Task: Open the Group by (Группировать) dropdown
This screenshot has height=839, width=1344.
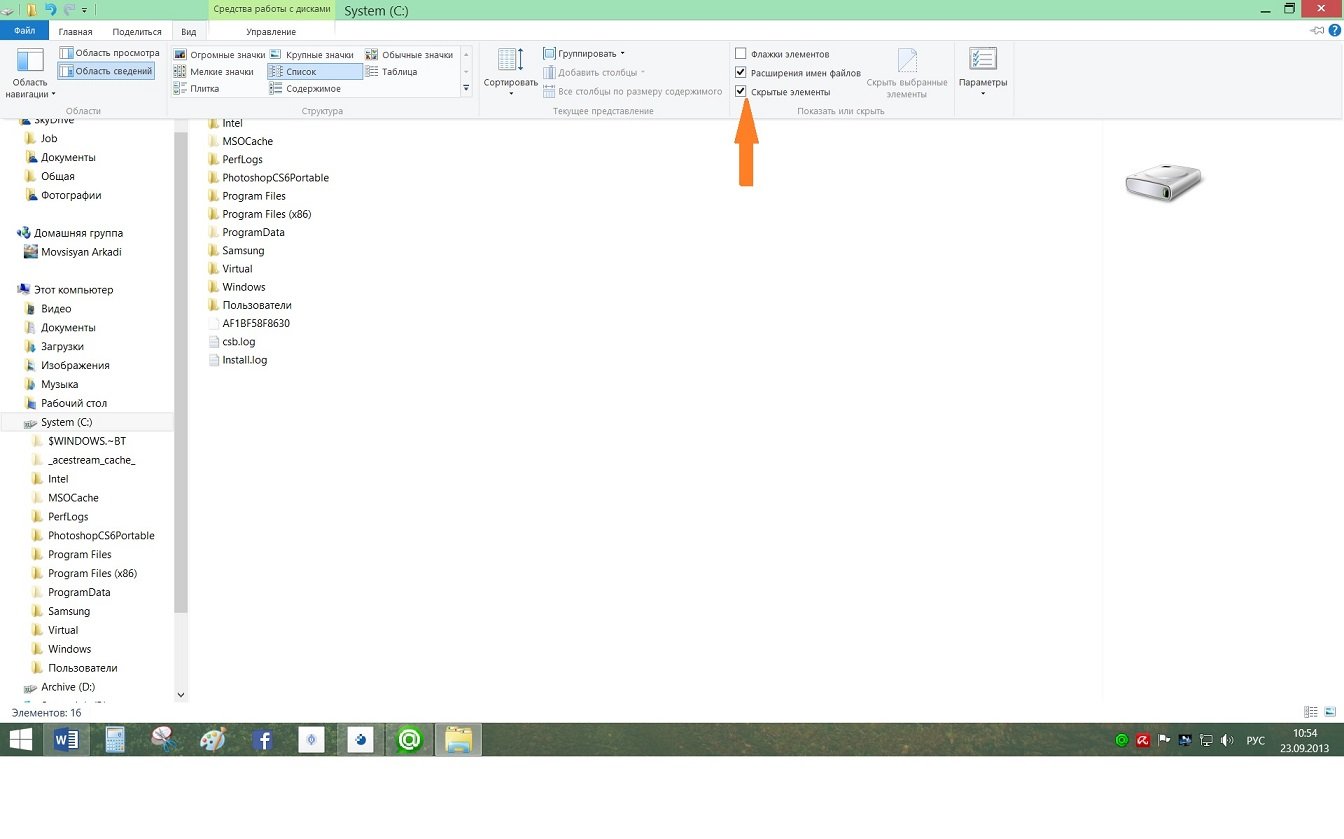Action: (x=584, y=53)
